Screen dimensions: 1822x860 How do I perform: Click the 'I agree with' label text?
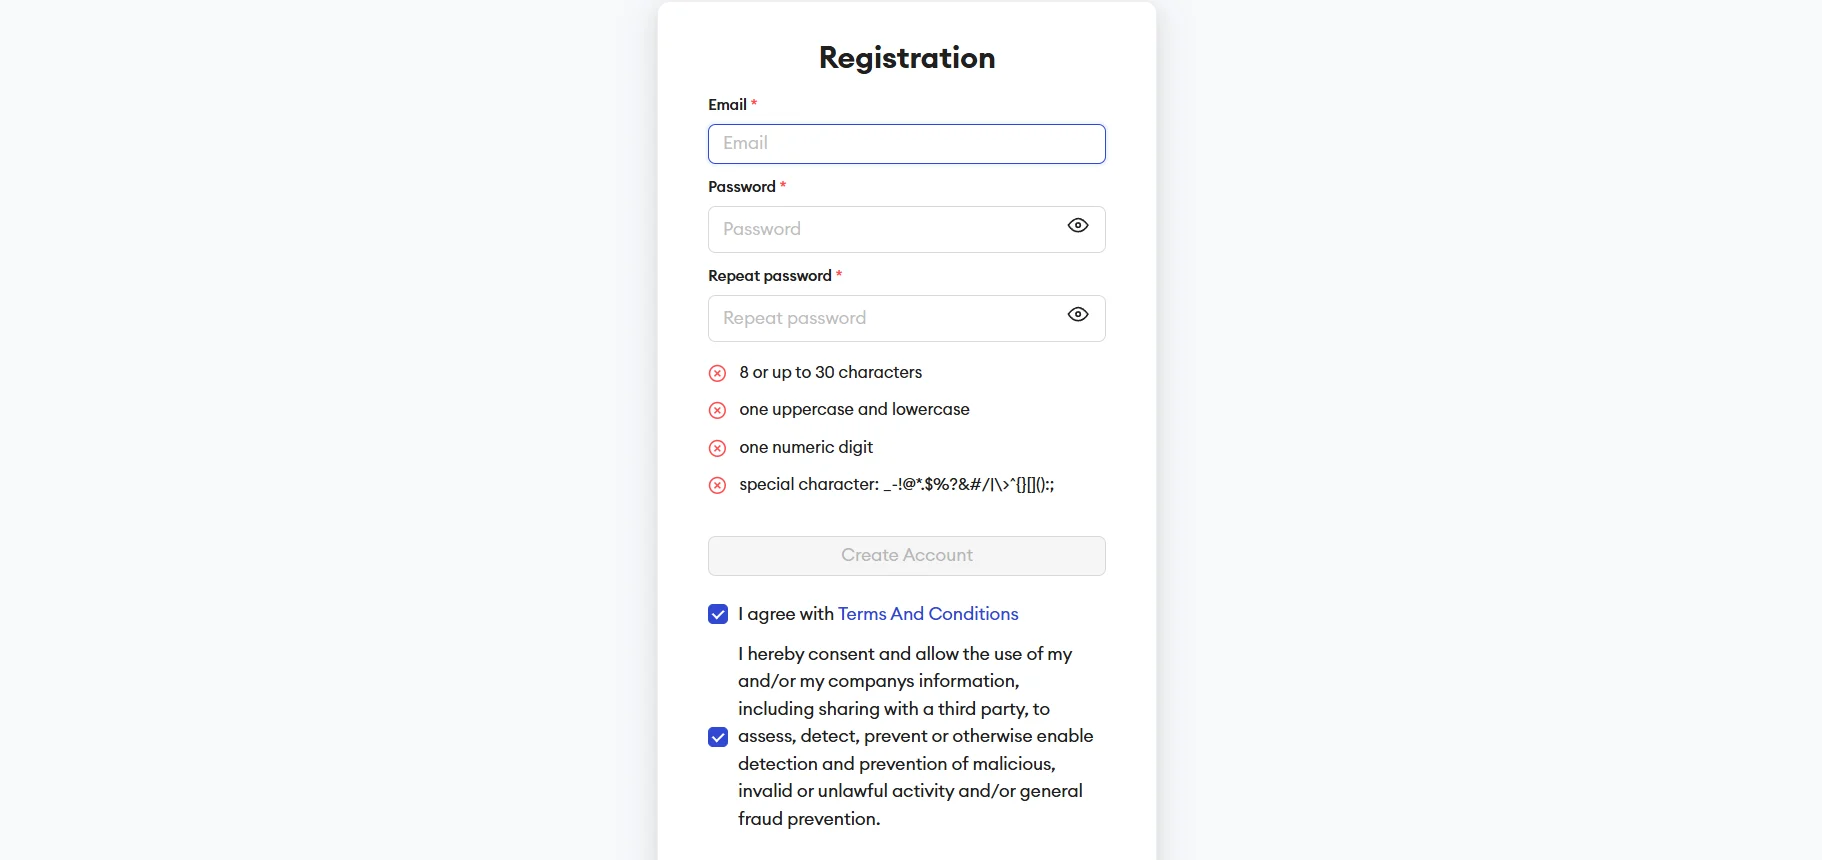pos(786,614)
